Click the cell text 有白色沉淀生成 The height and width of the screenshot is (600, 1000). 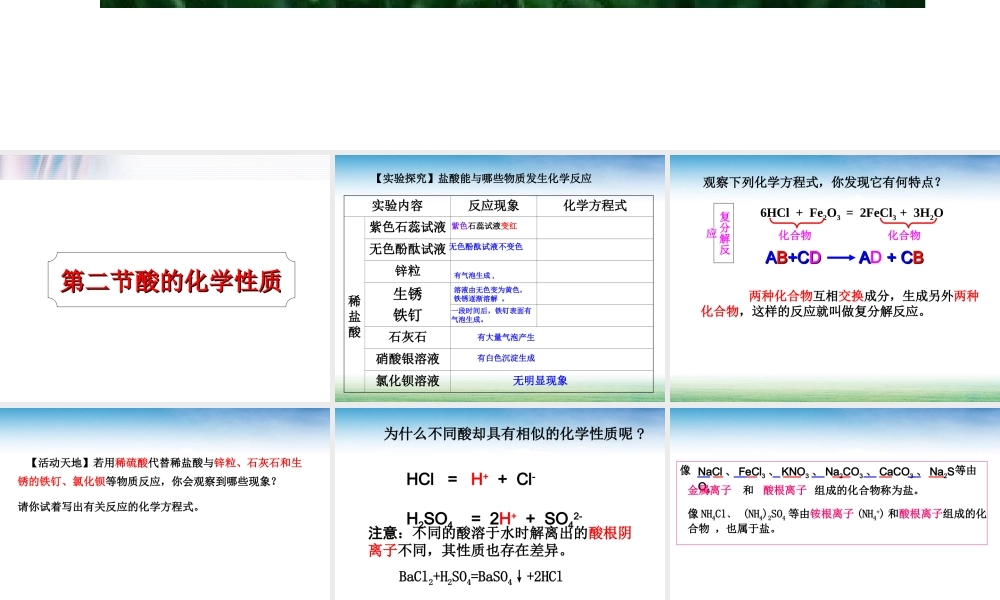pos(506,358)
